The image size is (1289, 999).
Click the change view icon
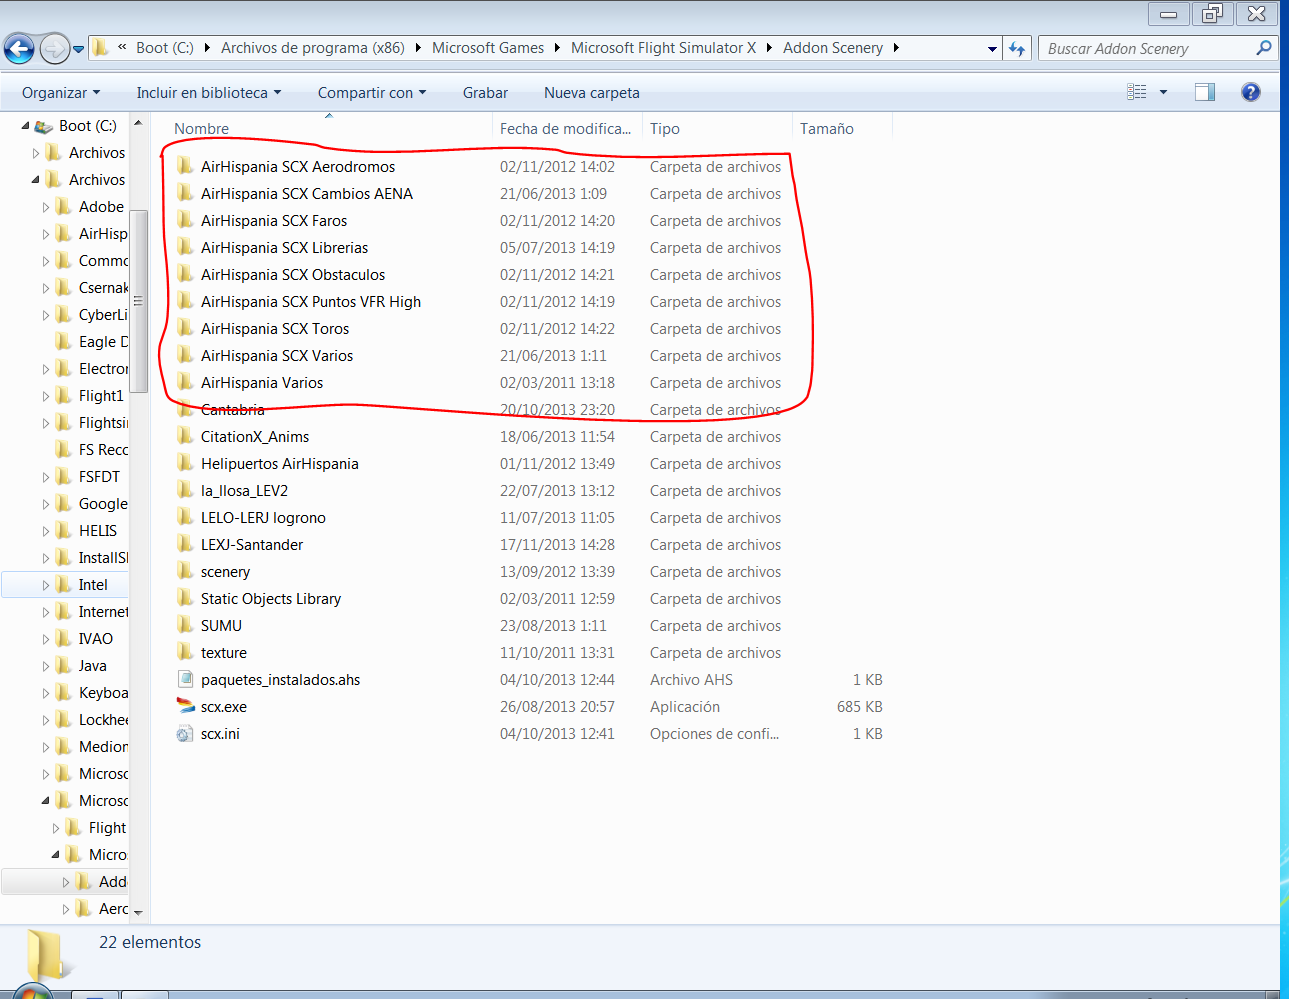coord(1137,92)
